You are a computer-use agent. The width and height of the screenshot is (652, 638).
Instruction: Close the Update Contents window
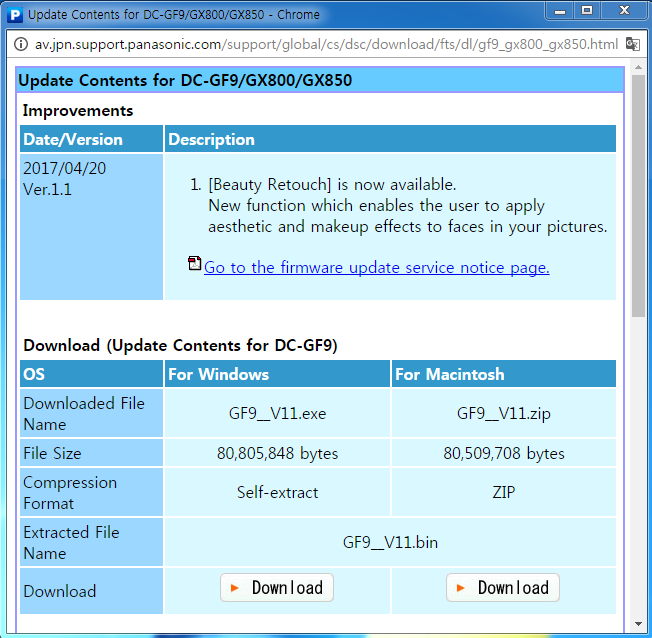pos(625,11)
